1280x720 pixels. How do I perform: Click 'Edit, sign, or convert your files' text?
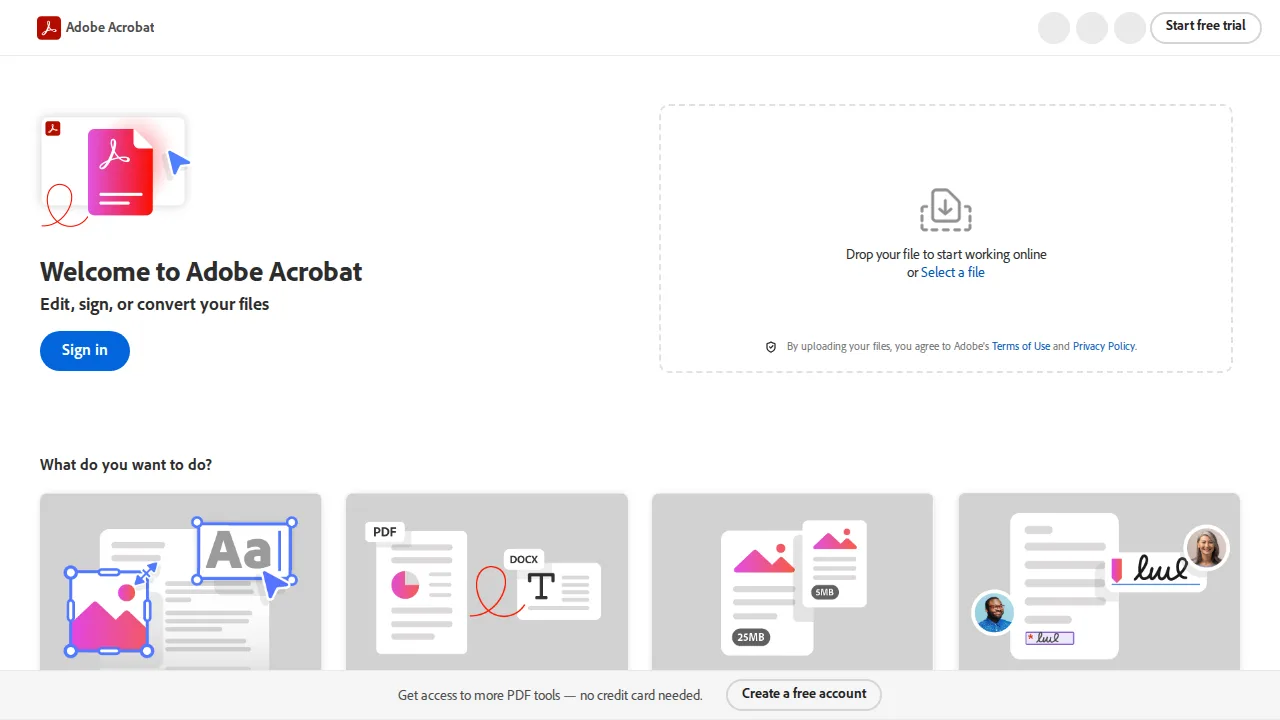click(x=155, y=304)
